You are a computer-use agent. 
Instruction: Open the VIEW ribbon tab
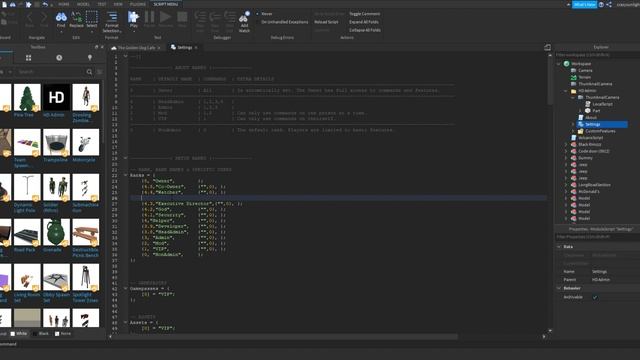118,4
